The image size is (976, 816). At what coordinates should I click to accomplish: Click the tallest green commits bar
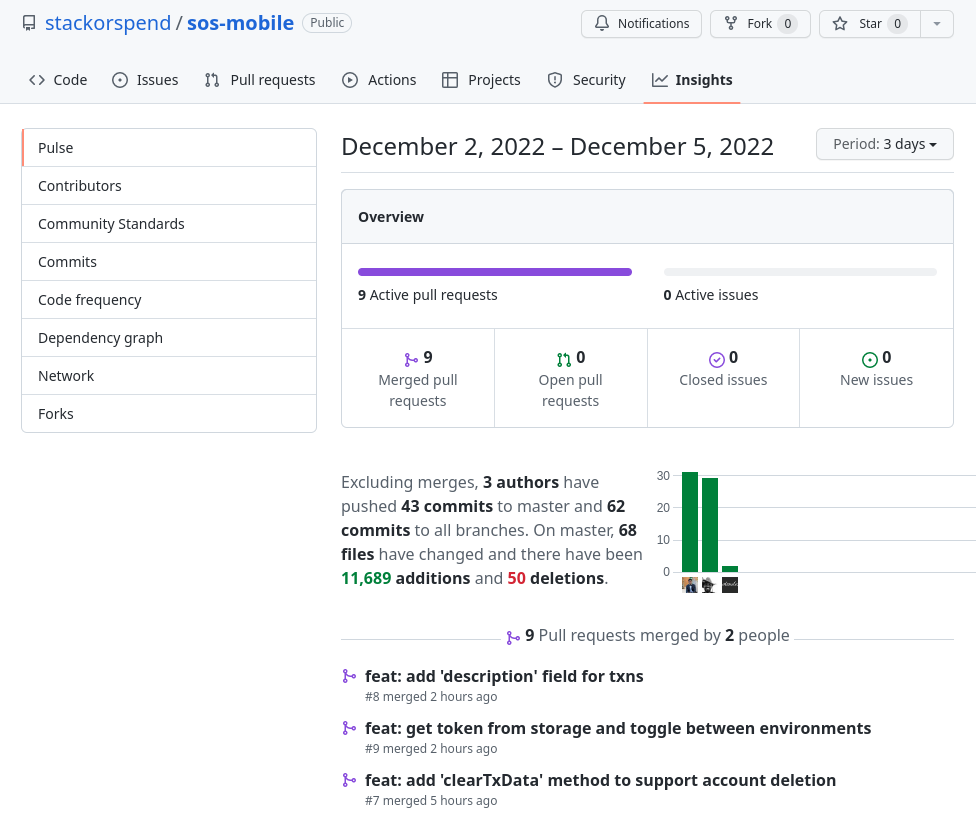[x=690, y=521]
